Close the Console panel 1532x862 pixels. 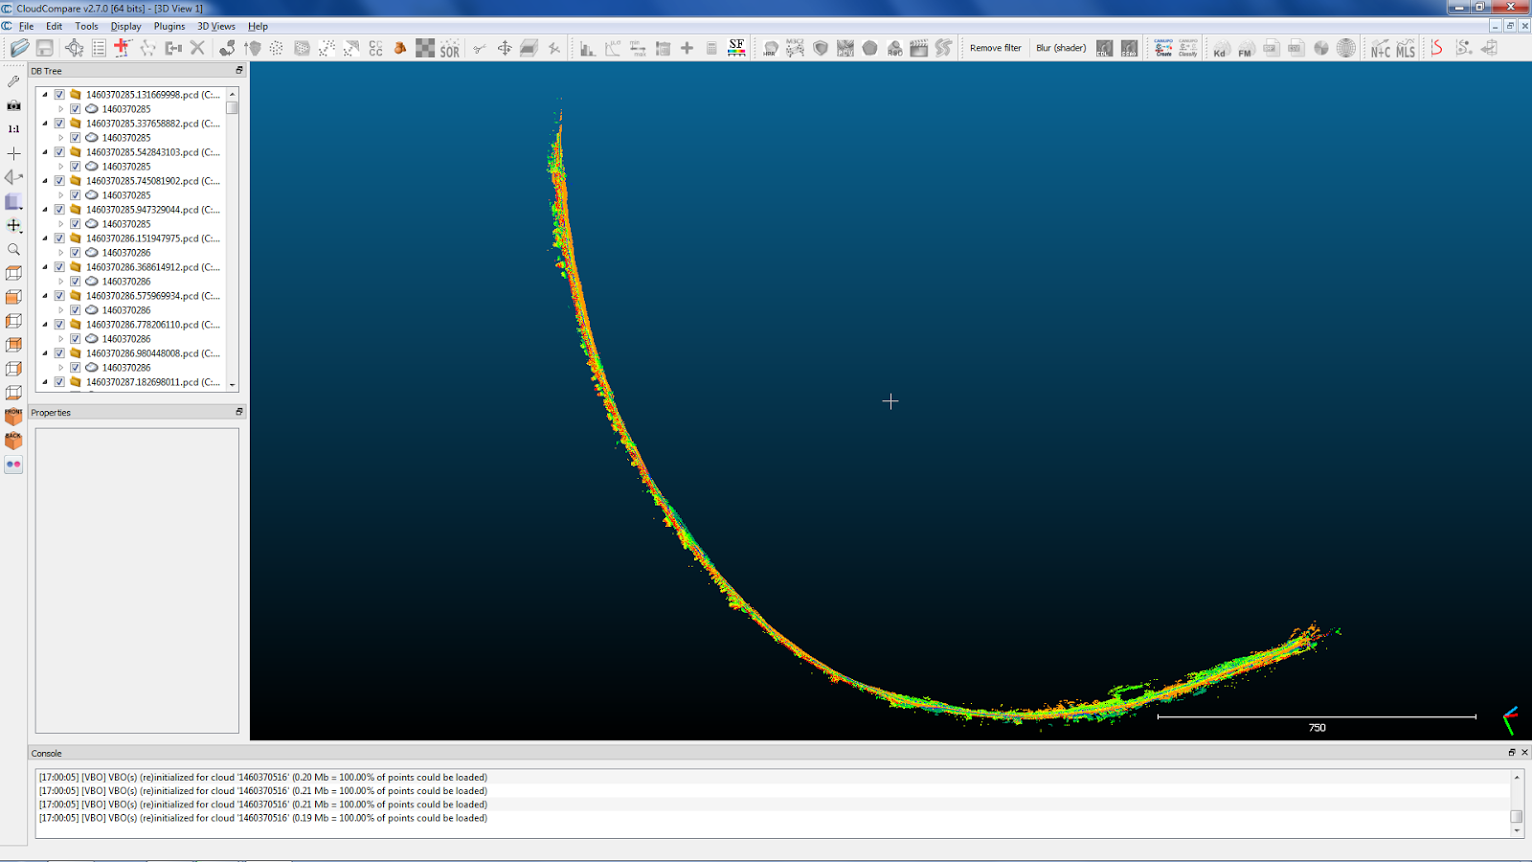pos(1524,753)
